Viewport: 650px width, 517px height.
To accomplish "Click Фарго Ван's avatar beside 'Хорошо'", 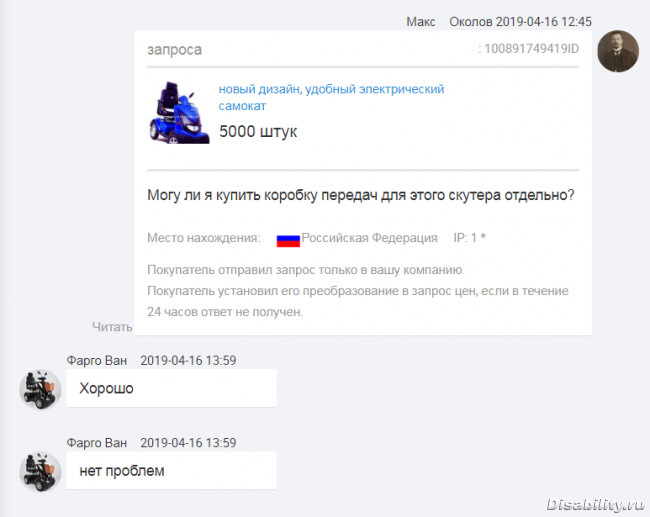I will click(40, 389).
